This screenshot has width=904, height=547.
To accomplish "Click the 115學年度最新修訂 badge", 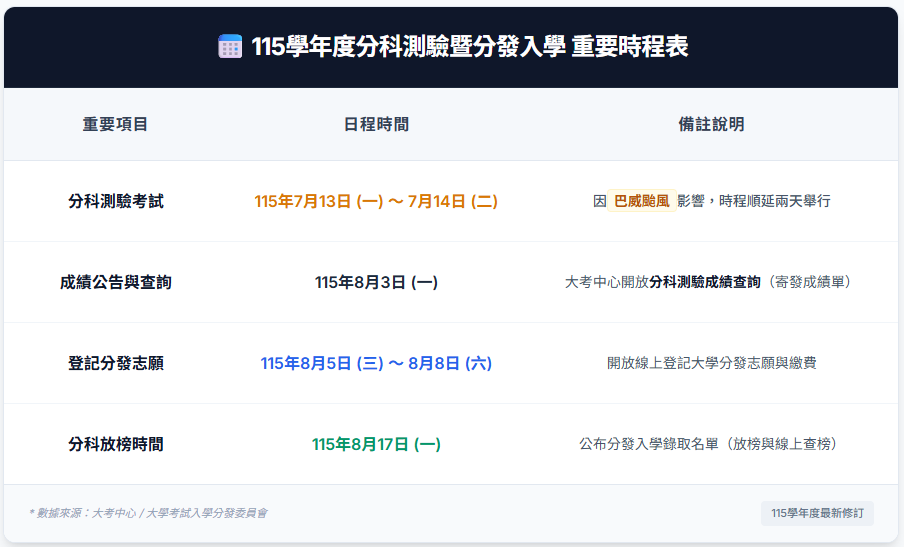I will click(817, 513).
